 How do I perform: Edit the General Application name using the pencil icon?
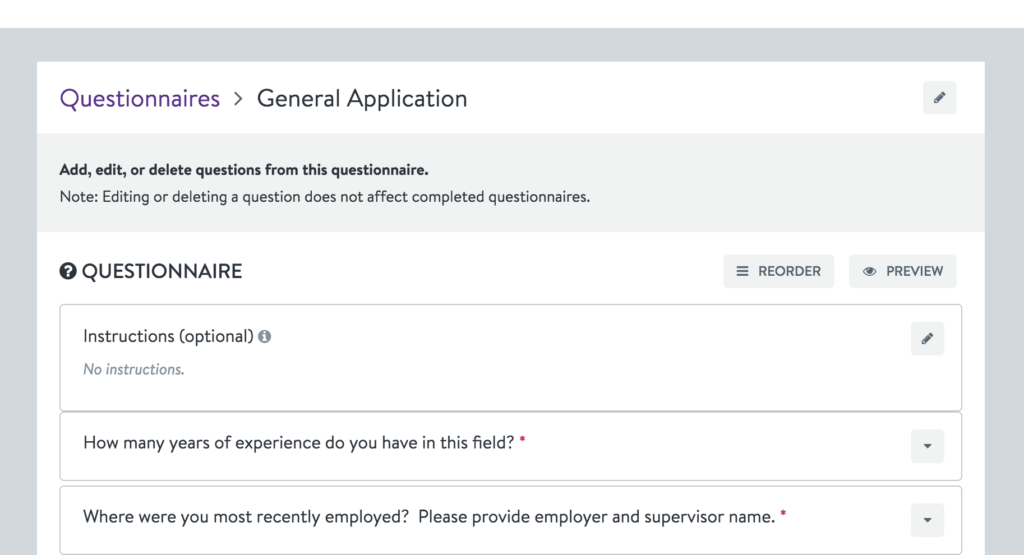click(x=939, y=98)
